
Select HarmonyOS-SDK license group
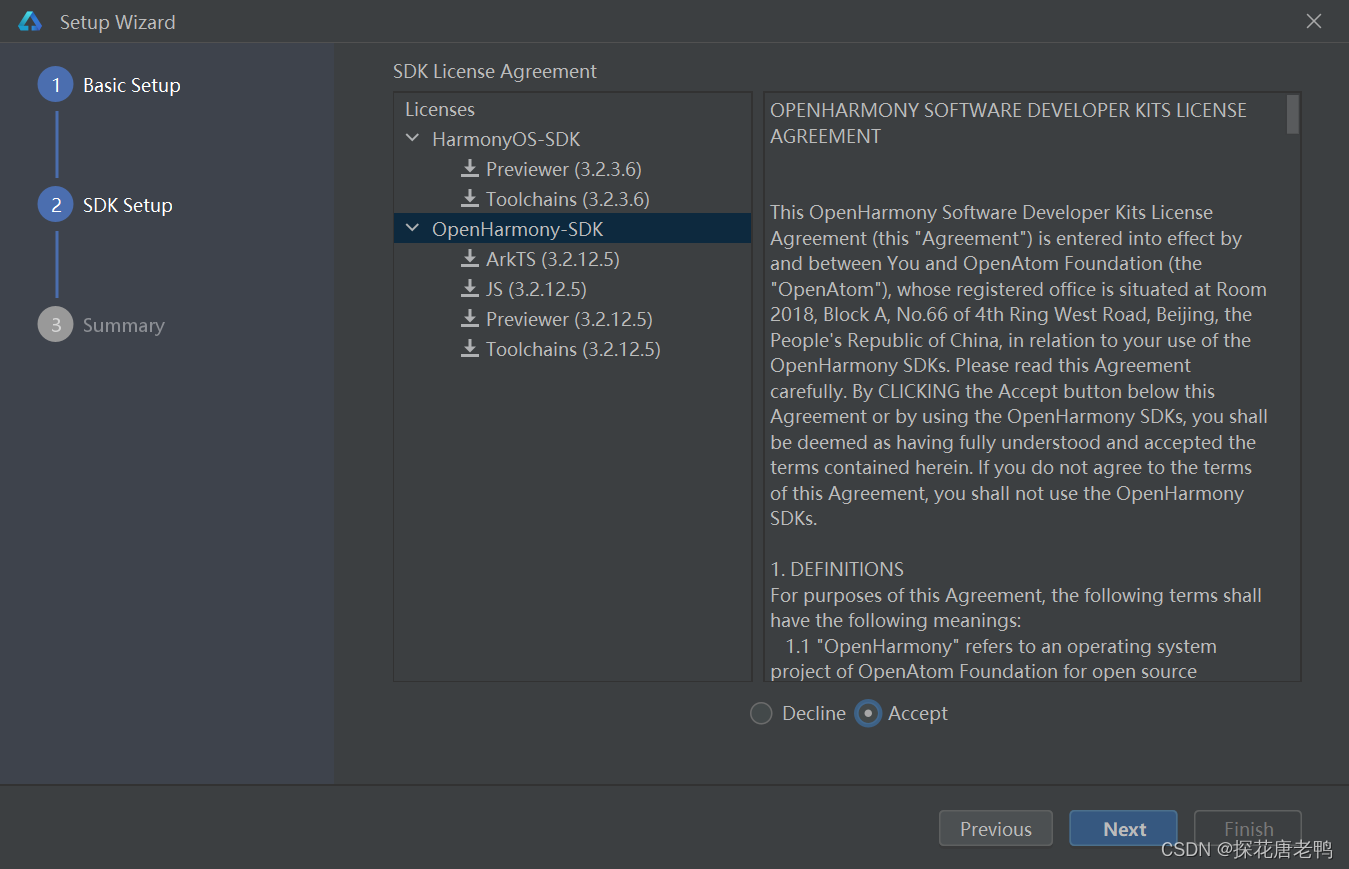click(506, 139)
